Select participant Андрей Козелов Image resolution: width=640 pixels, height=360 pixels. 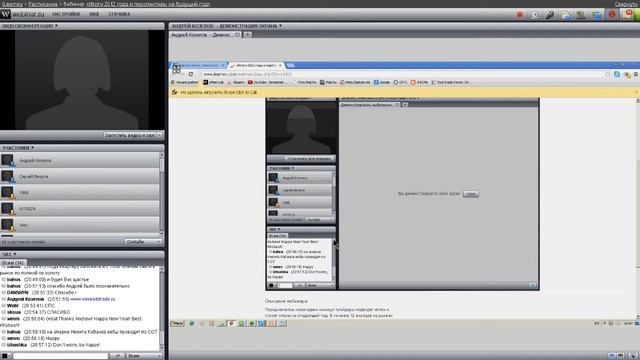pos(80,160)
